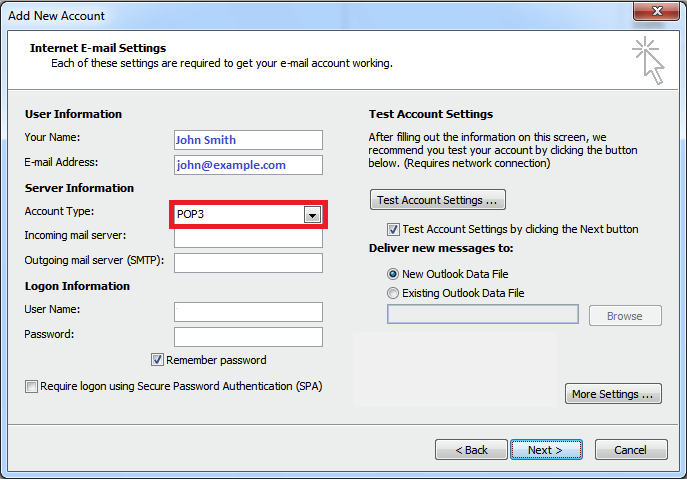The image size is (687, 480).
Task: Click the wizard cursor icon in header
Action: point(648,61)
